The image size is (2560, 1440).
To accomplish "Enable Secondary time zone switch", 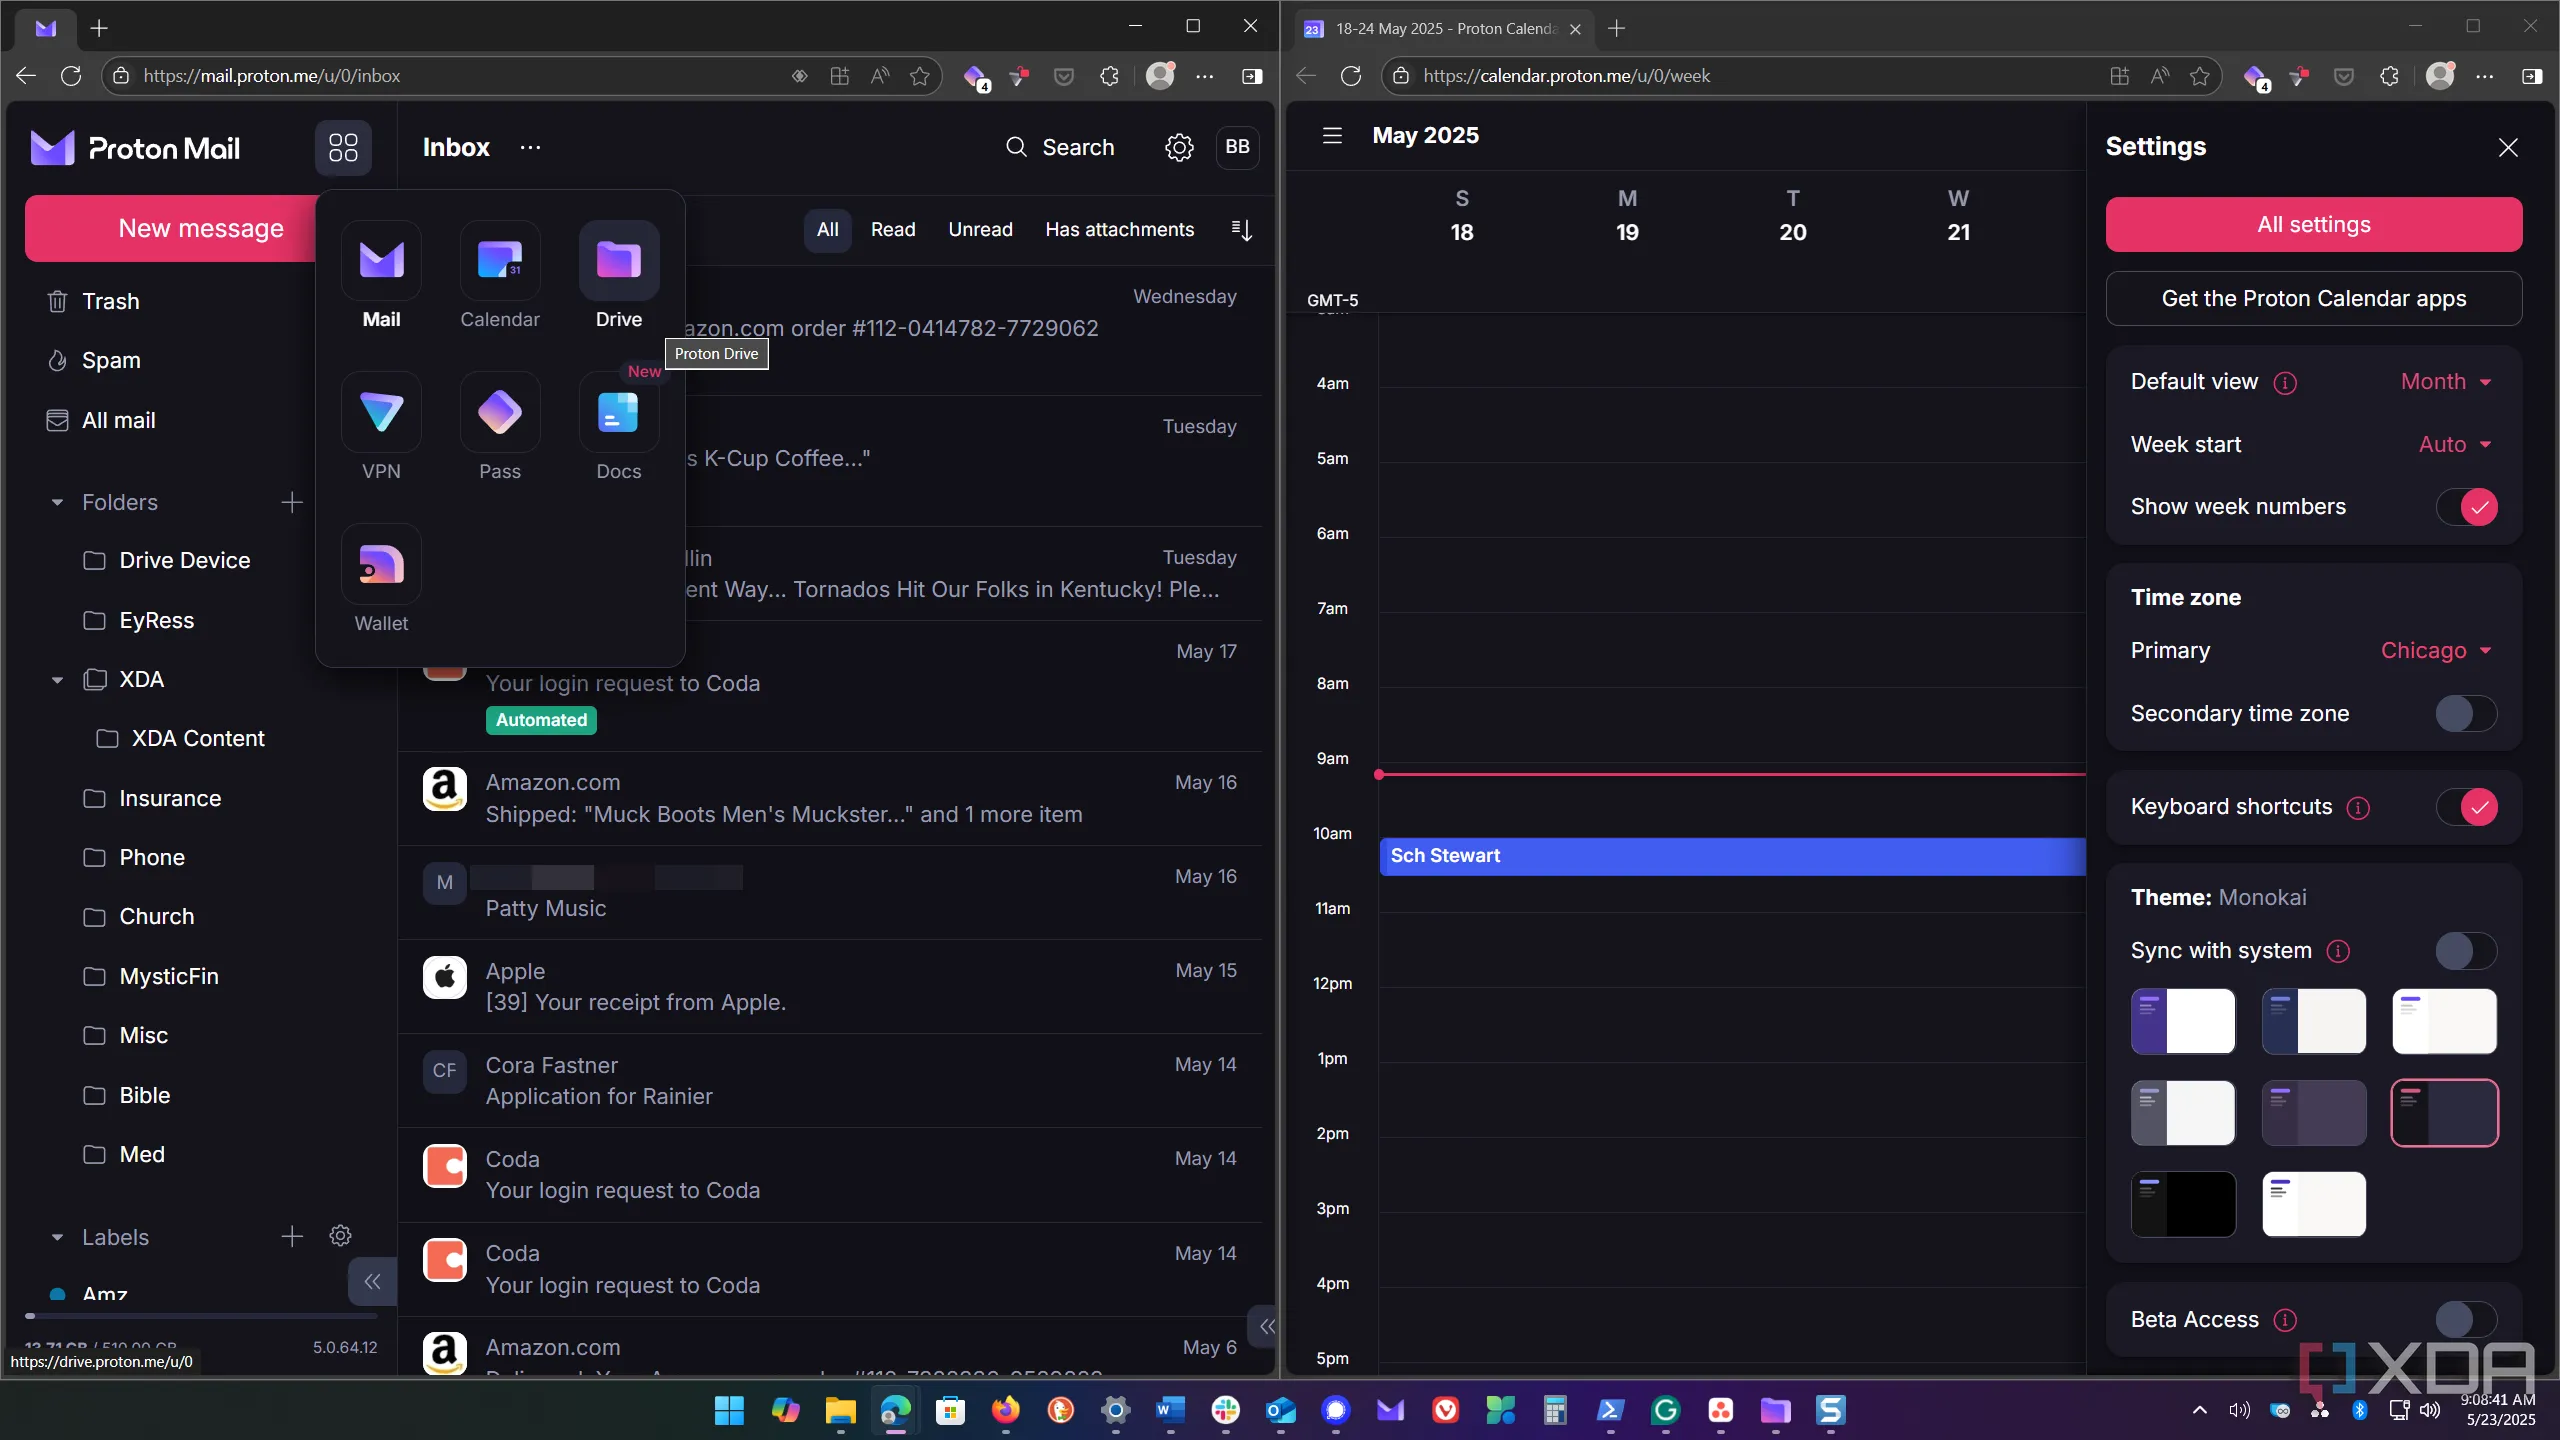I will coord(2466,714).
